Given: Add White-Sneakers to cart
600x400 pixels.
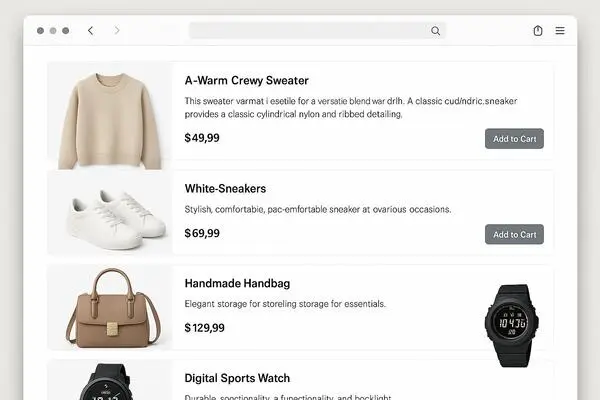Looking at the screenshot, I should (x=514, y=234).
